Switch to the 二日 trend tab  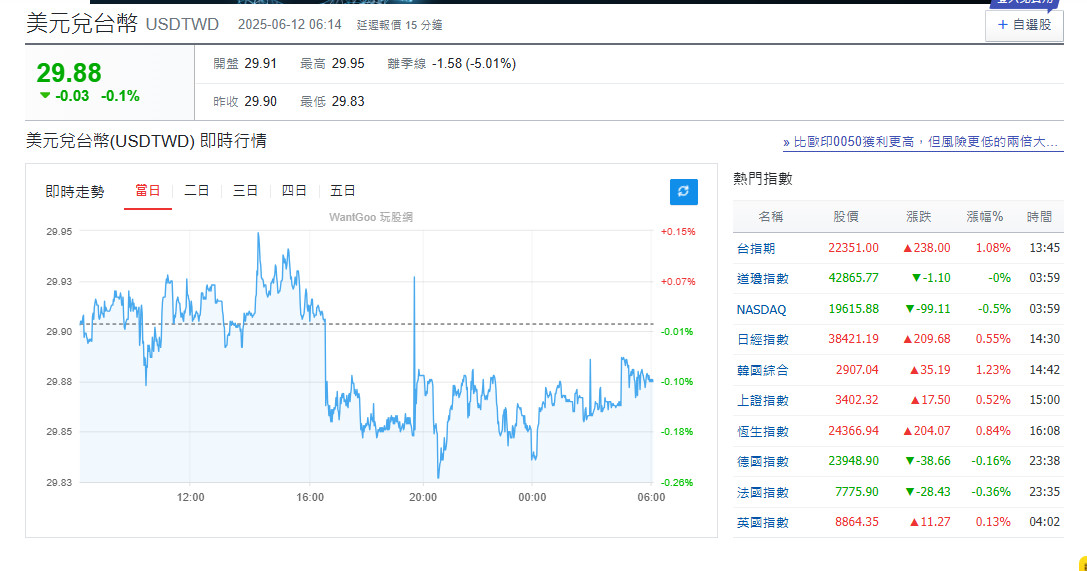coord(197,191)
